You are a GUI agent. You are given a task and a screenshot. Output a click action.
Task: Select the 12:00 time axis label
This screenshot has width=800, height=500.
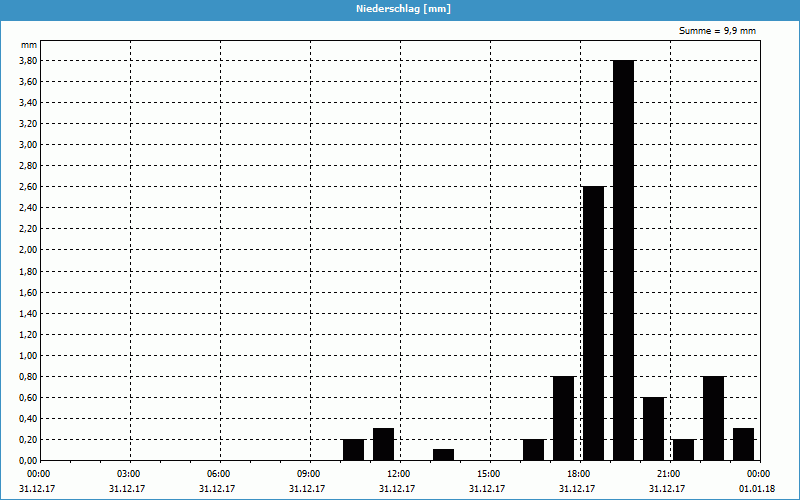tap(398, 473)
